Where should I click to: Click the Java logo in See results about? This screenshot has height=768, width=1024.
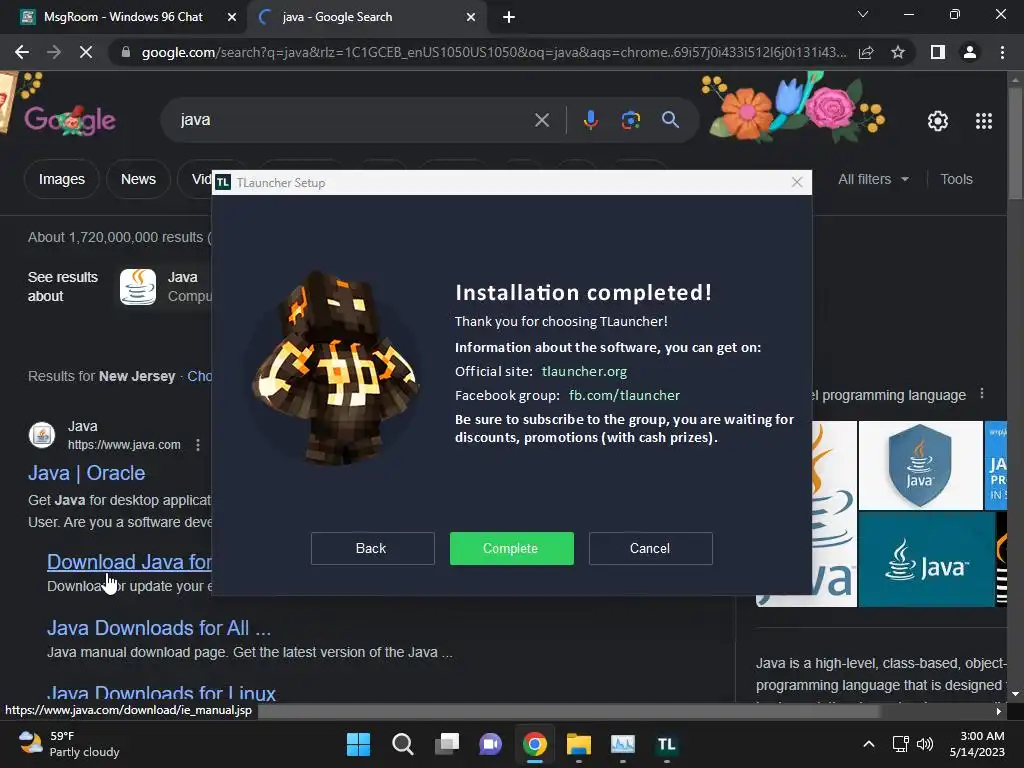click(x=138, y=287)
